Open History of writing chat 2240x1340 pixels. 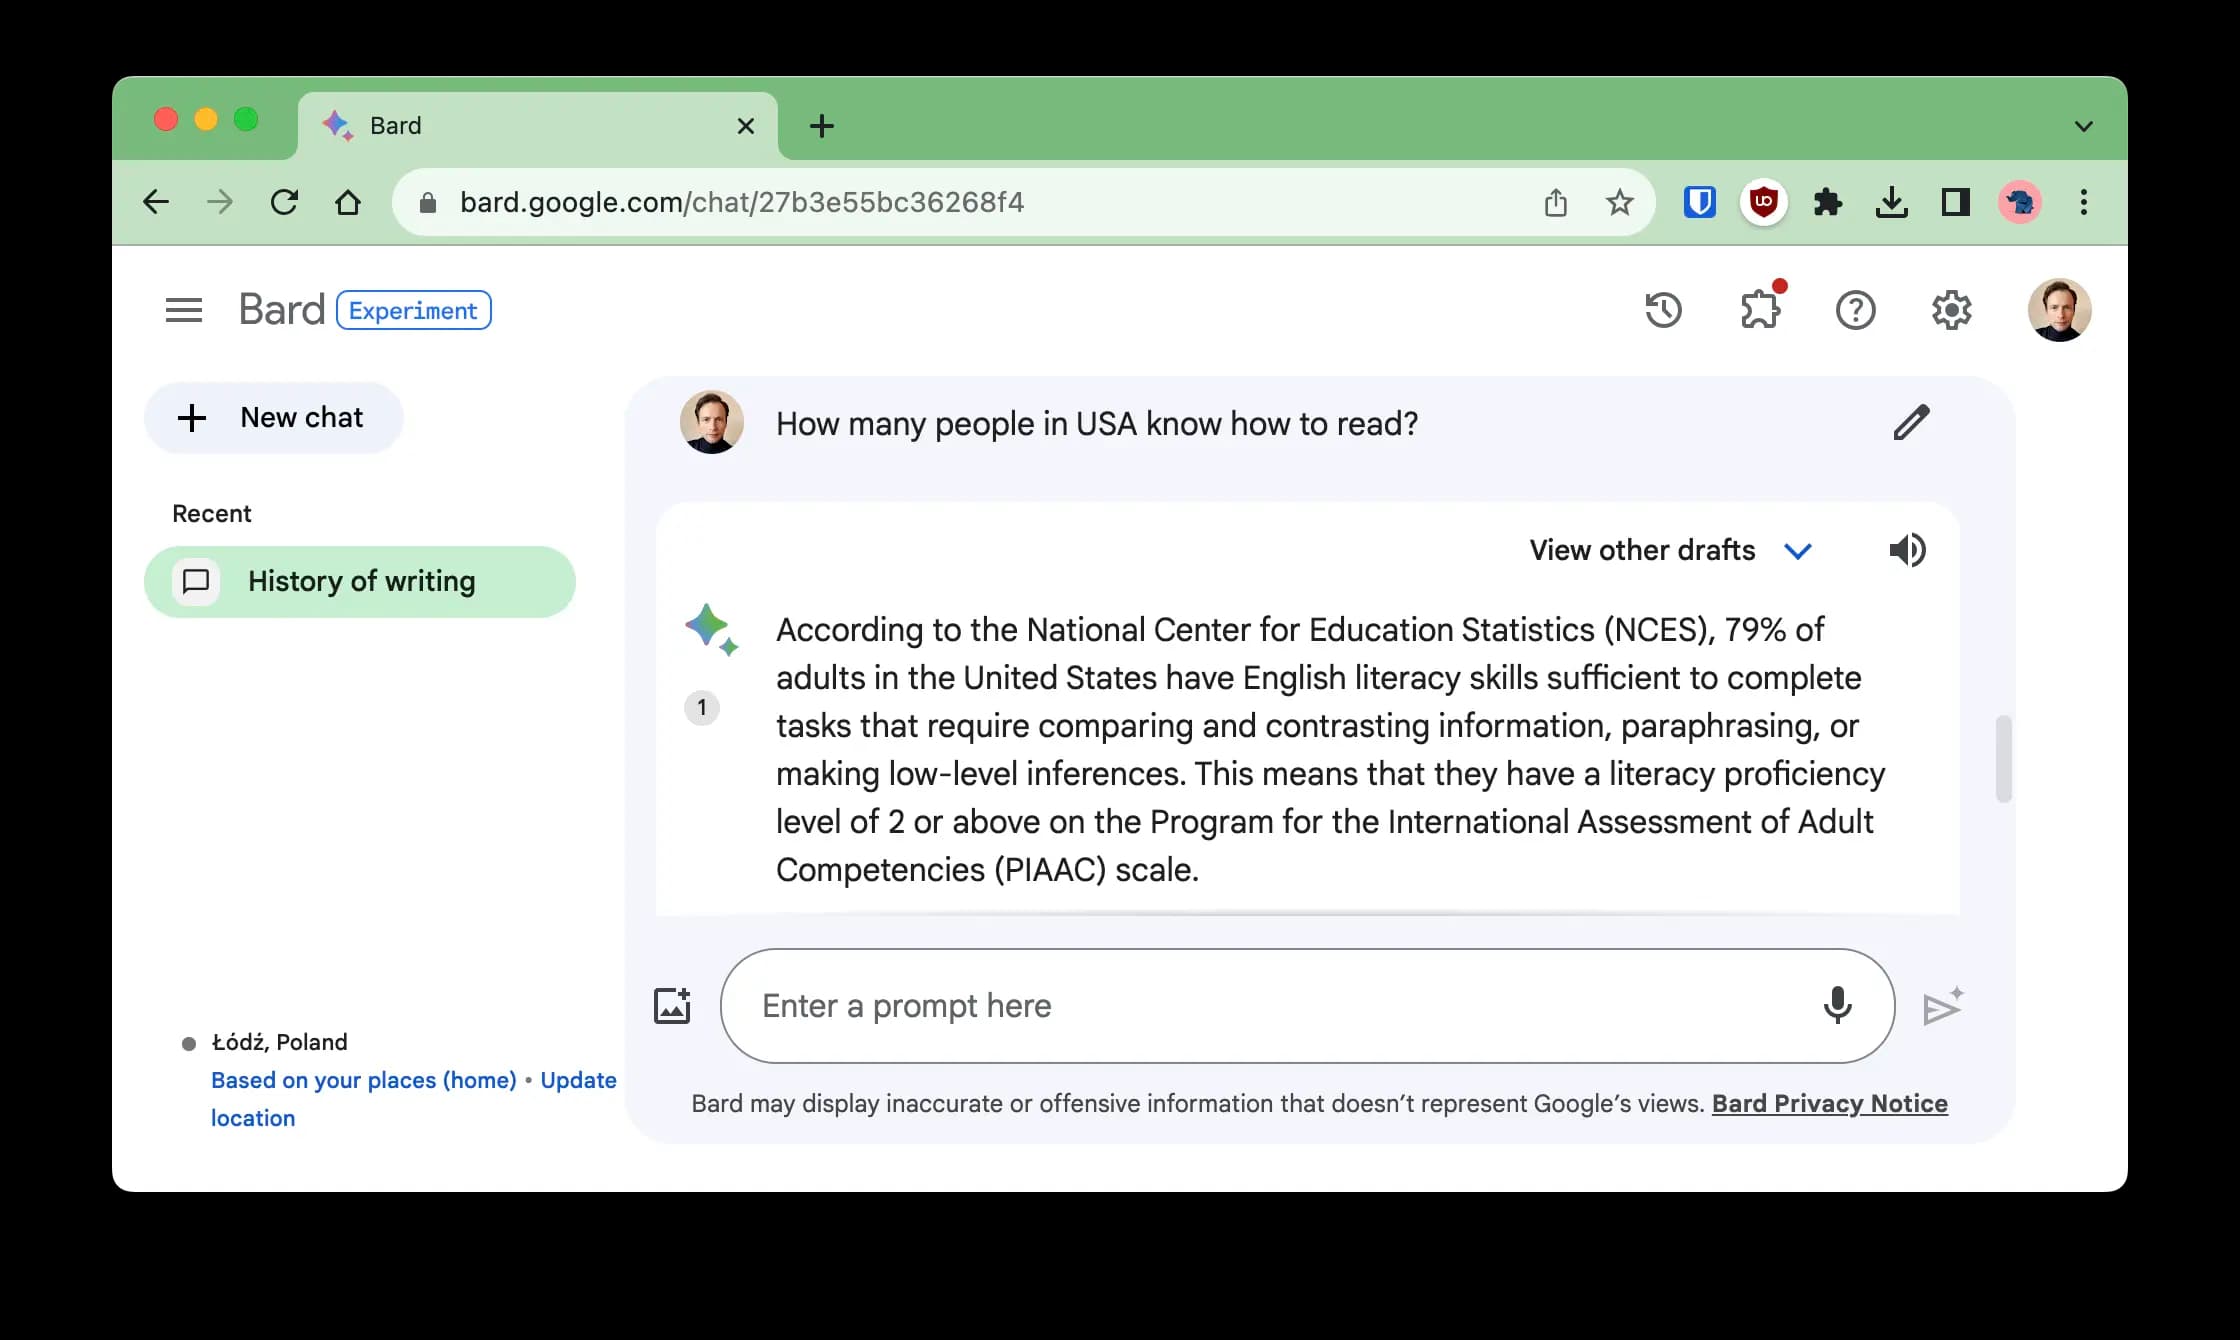click(360, 582)
